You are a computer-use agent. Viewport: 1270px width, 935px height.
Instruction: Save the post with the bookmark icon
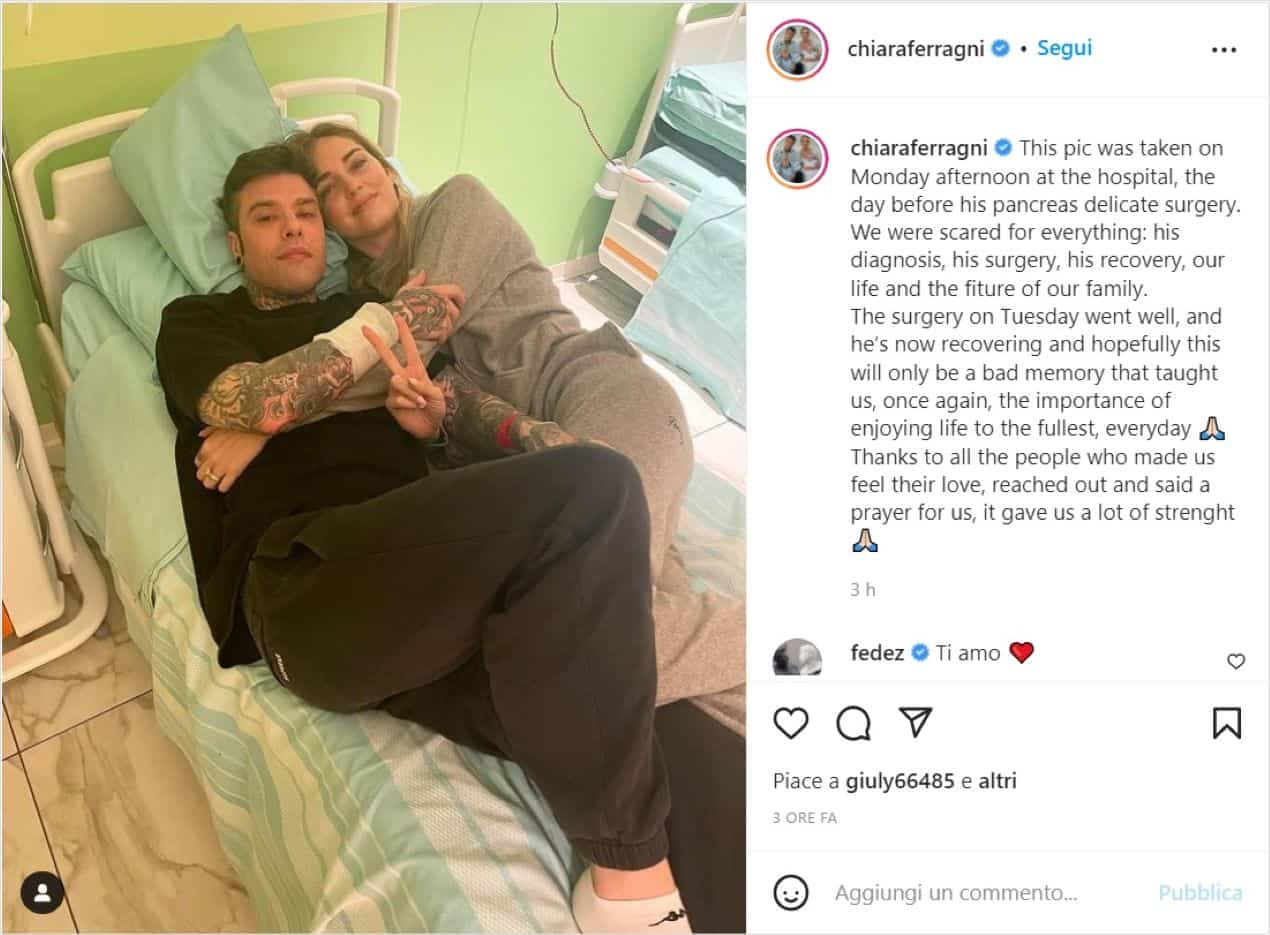(x=1226, y=723)
